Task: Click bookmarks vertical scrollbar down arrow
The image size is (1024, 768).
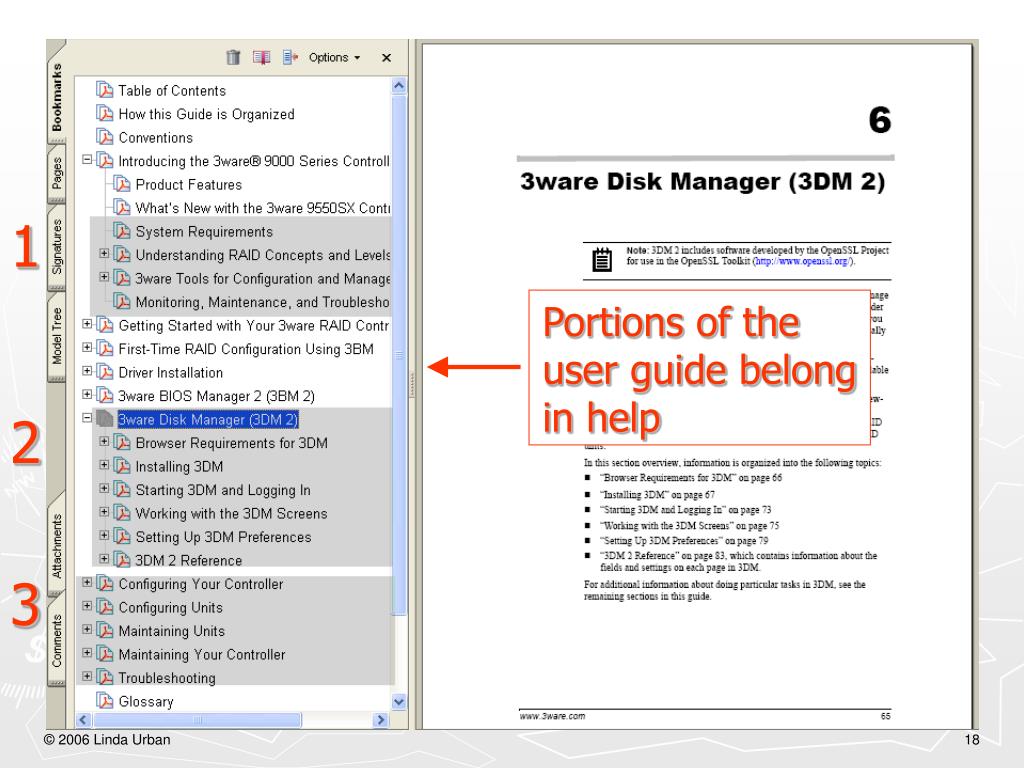Action: coord(399,702)
